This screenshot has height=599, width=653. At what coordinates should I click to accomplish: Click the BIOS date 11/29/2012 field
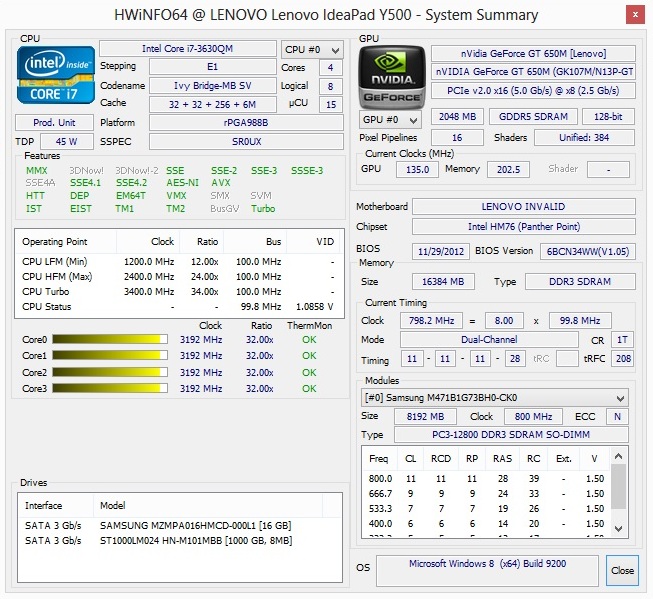pos(441,251)
